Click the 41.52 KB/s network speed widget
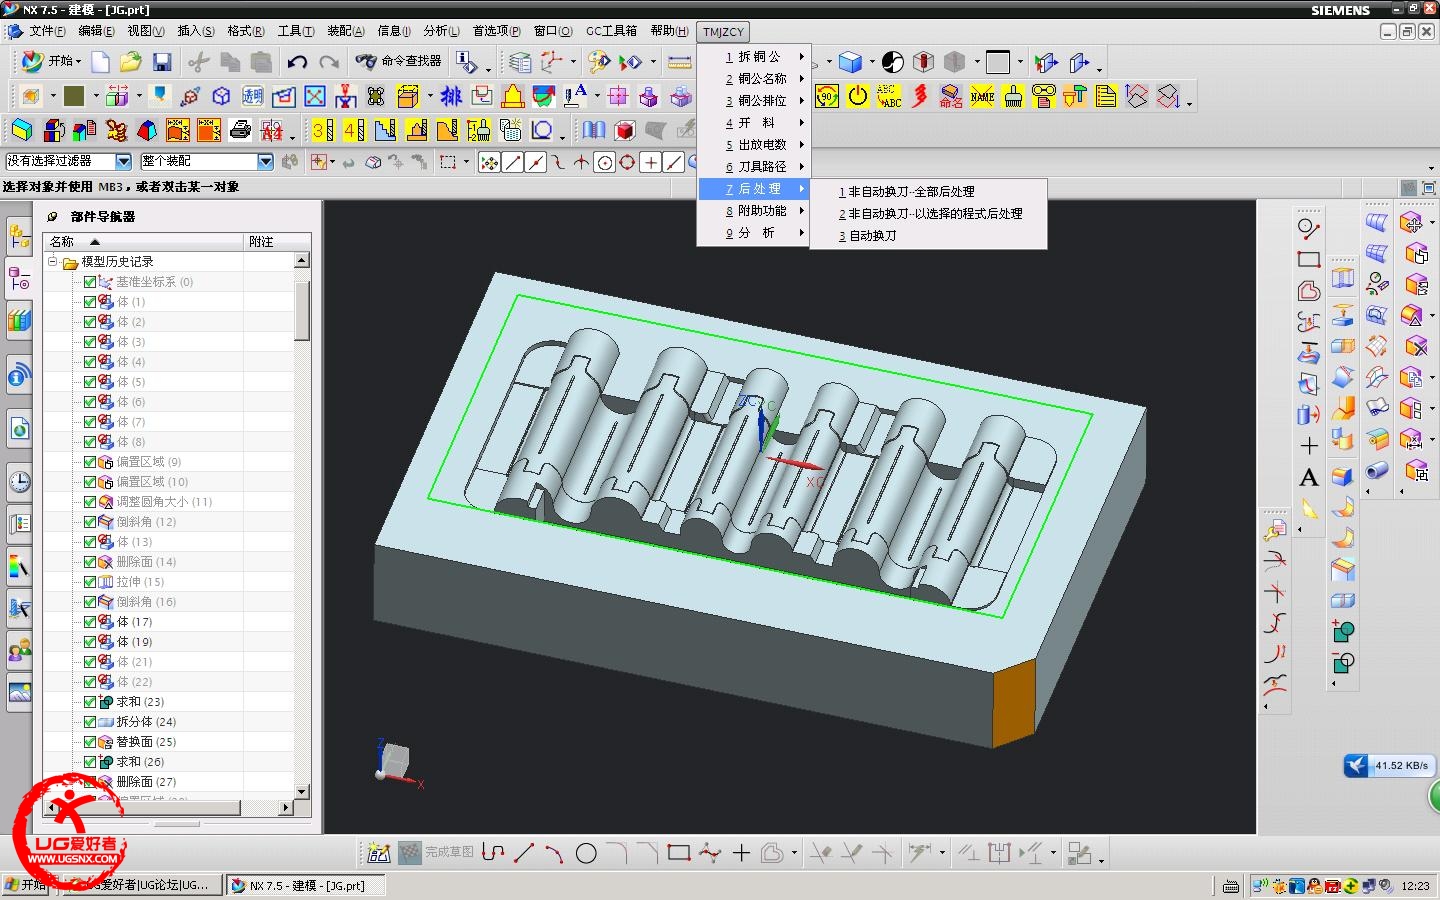Viewport: 1440px width, 900px height. coord(1390,766)
